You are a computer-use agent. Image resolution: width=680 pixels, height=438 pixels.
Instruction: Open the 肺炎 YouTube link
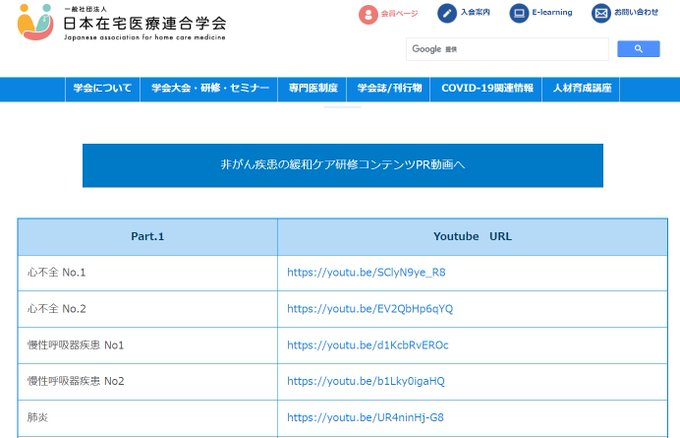[365, 418]
